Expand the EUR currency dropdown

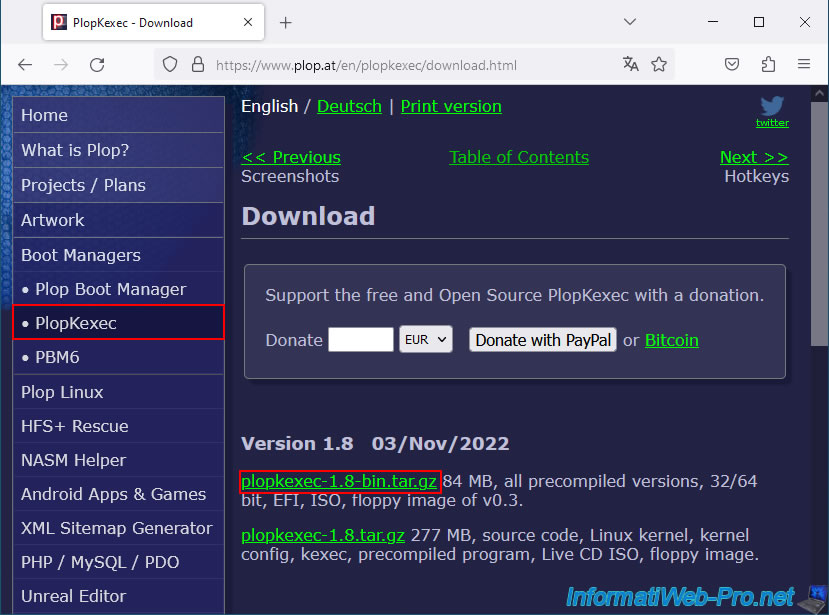[x=426, y=340]
